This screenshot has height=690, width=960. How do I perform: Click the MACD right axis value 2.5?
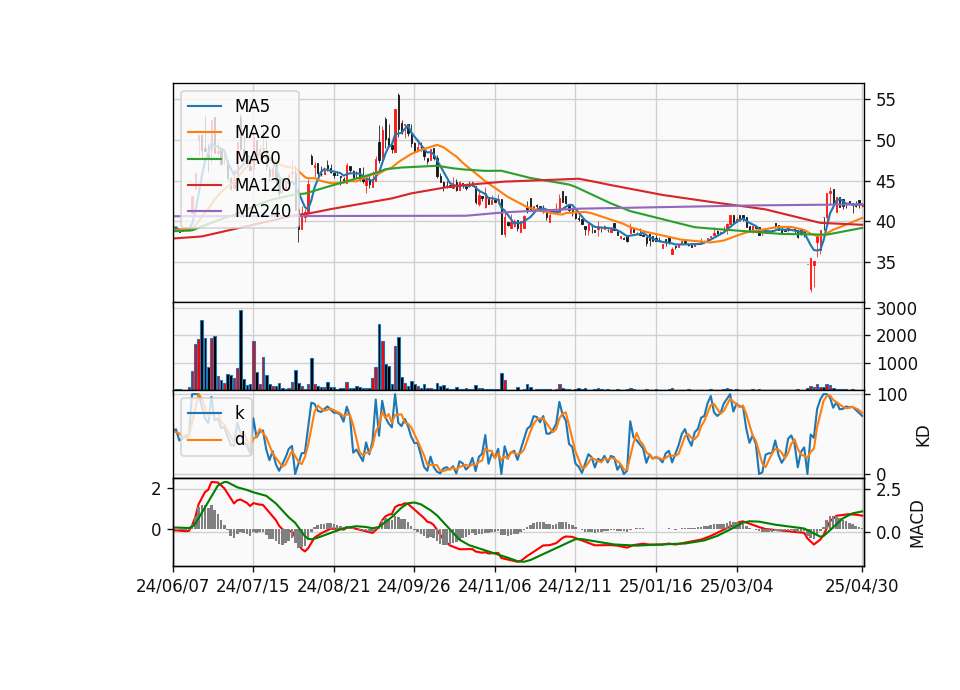(888, 490)
